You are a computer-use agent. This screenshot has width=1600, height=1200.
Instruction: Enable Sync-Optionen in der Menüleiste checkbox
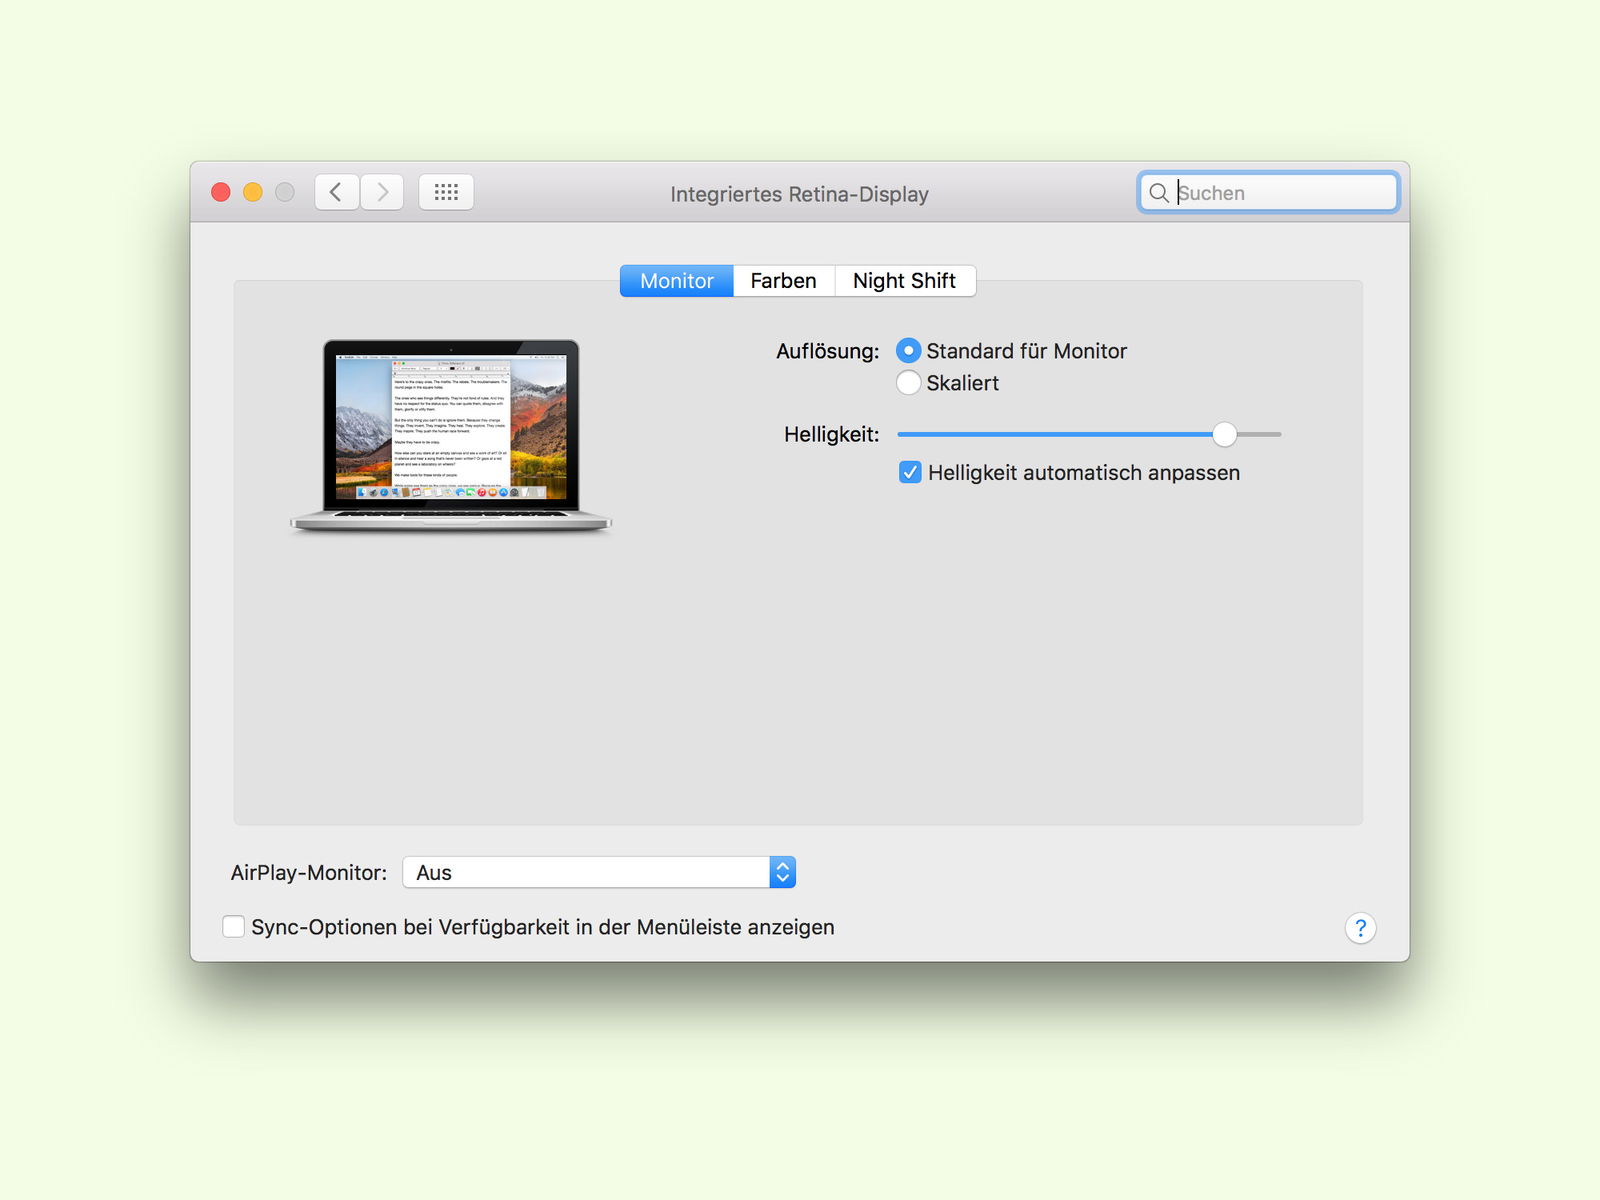click(x=233, y=927)
